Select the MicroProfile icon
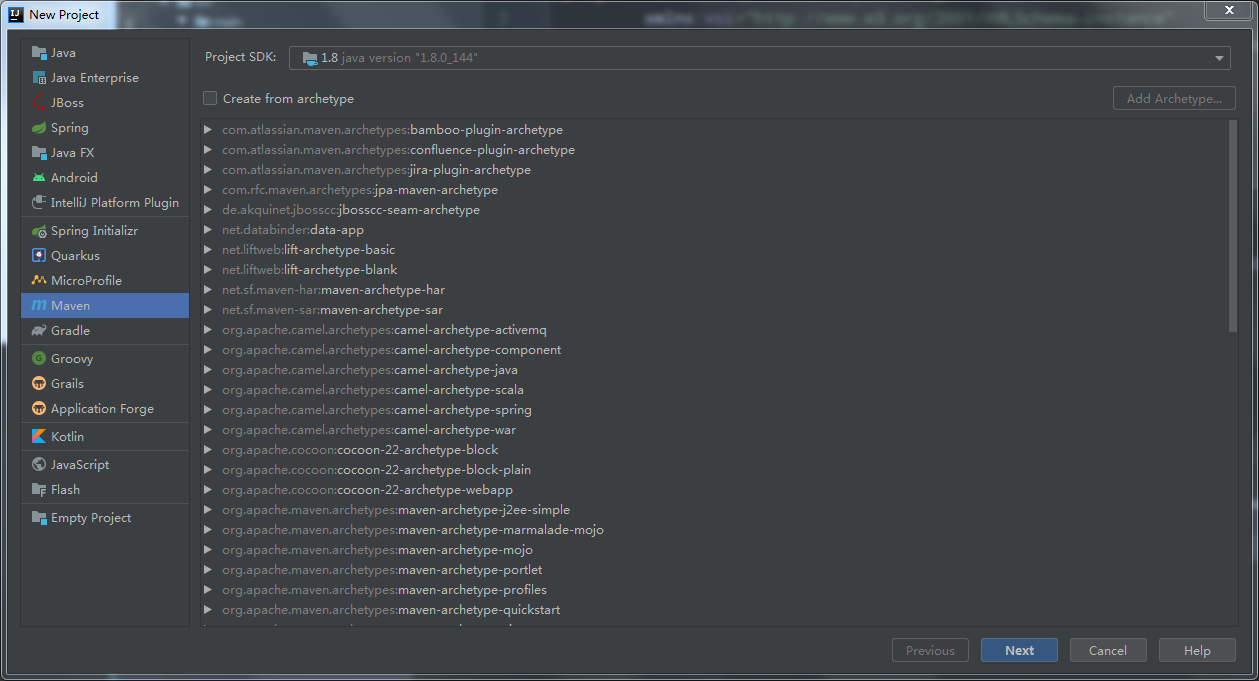The height and width of the screenshot is (681, 1259). 39,281
